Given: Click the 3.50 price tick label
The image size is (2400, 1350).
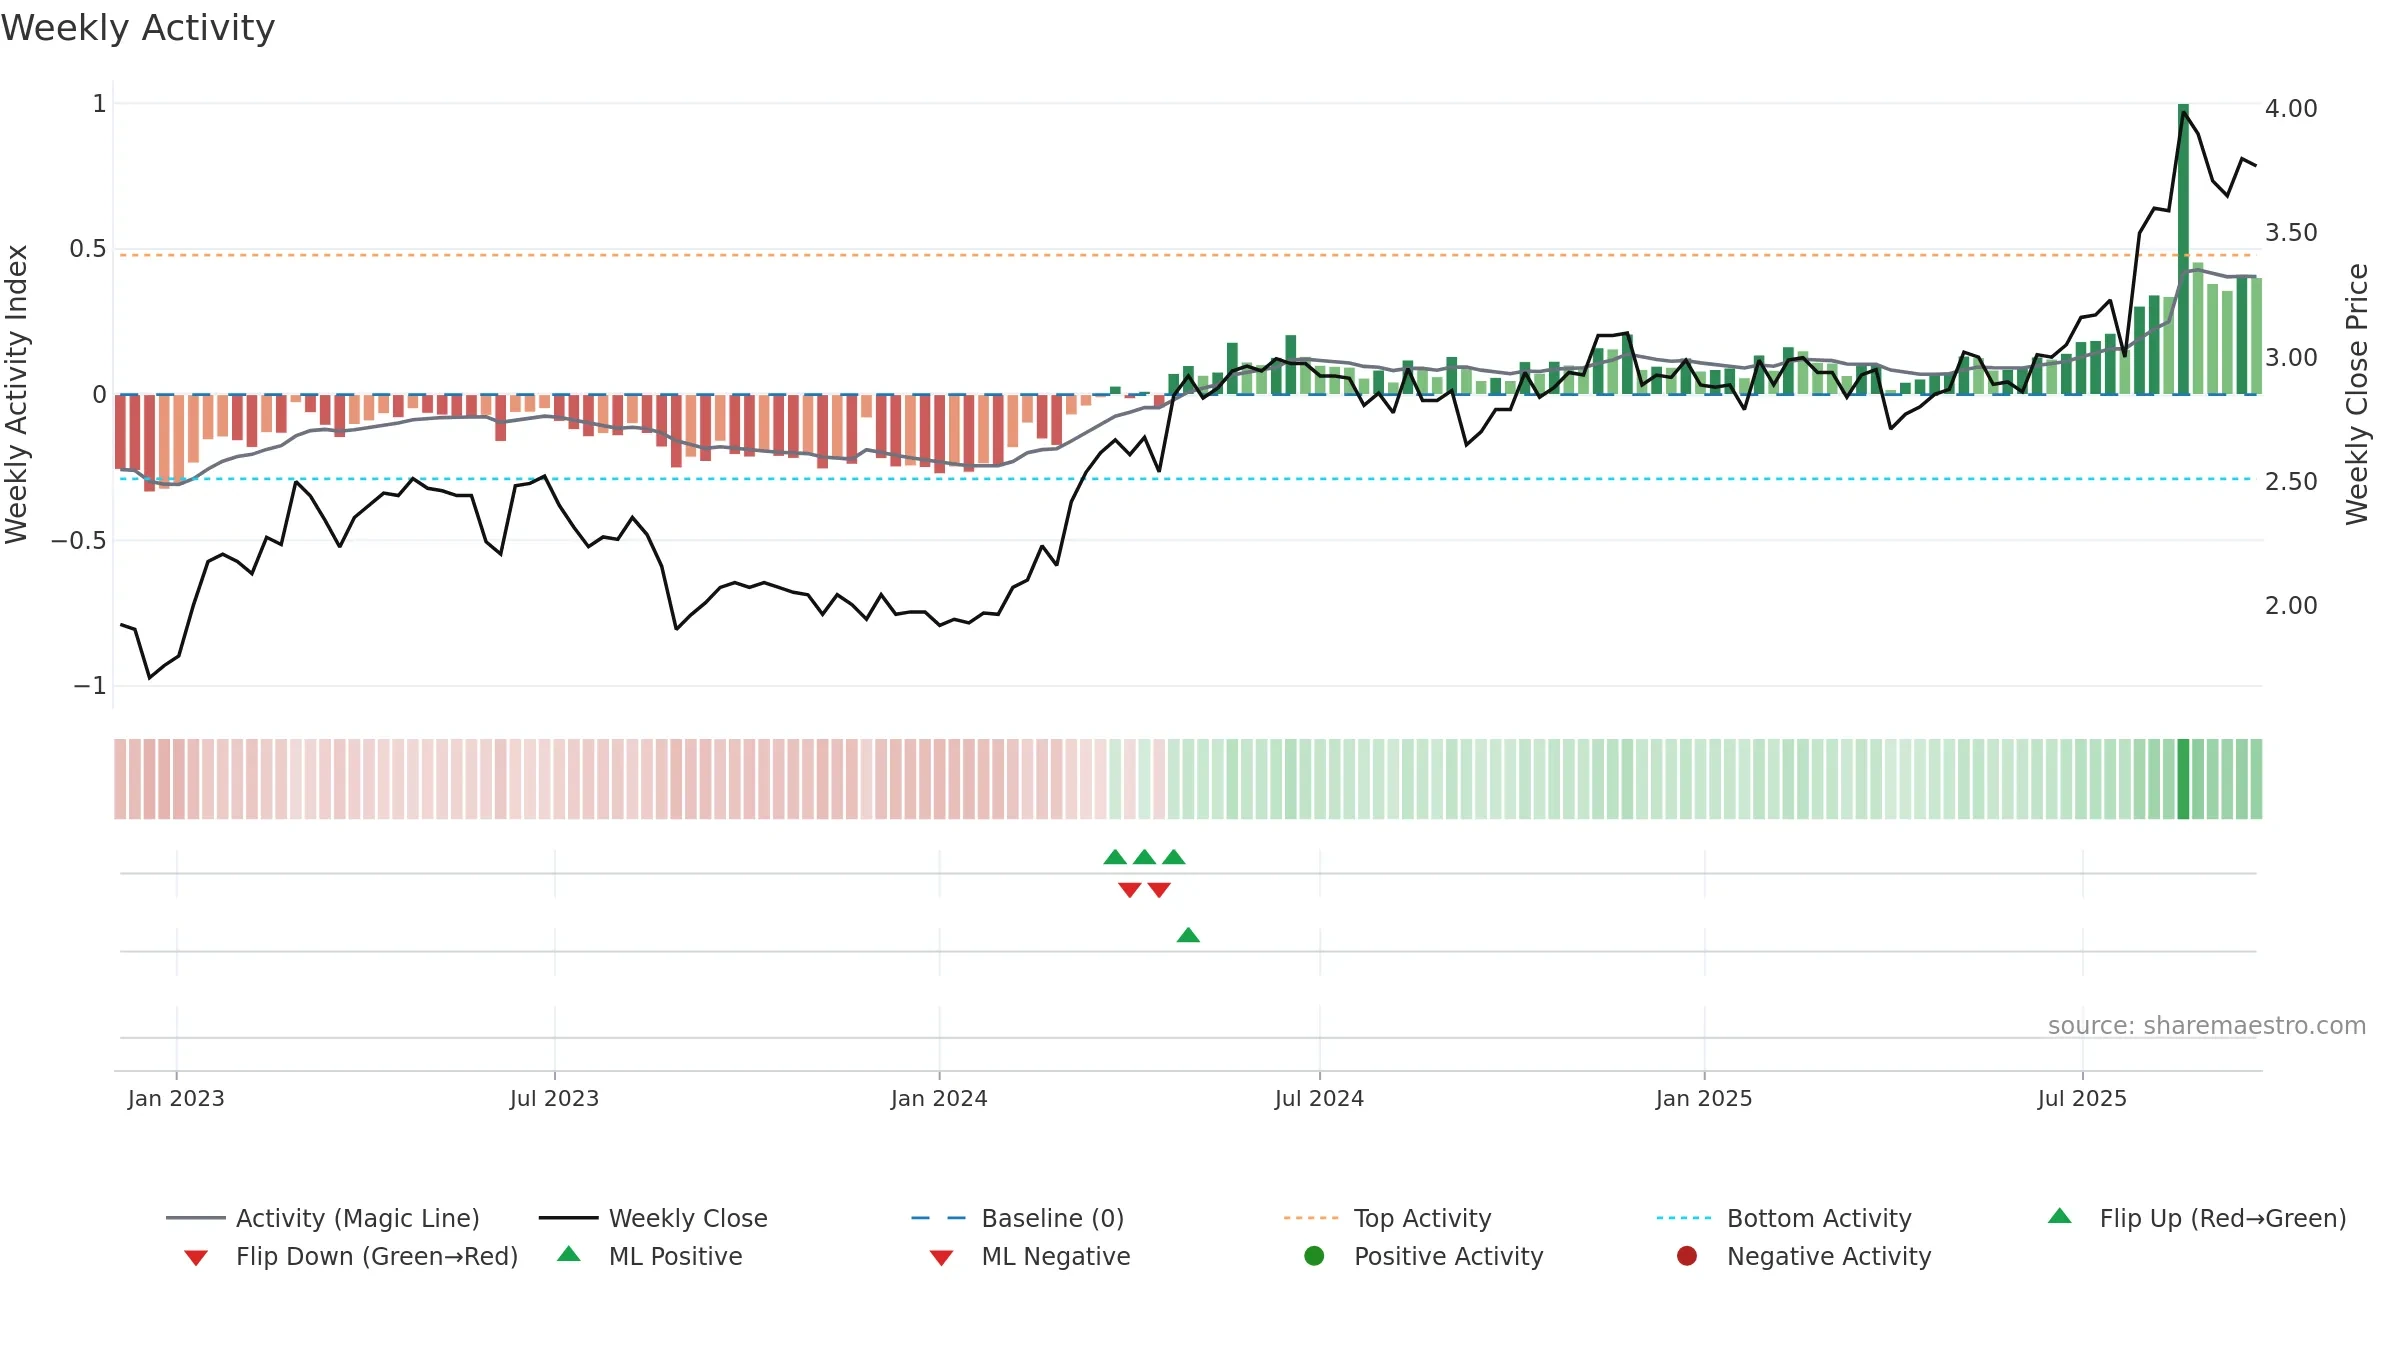Looking at the screenshot, I should [x=2291, y=232].
